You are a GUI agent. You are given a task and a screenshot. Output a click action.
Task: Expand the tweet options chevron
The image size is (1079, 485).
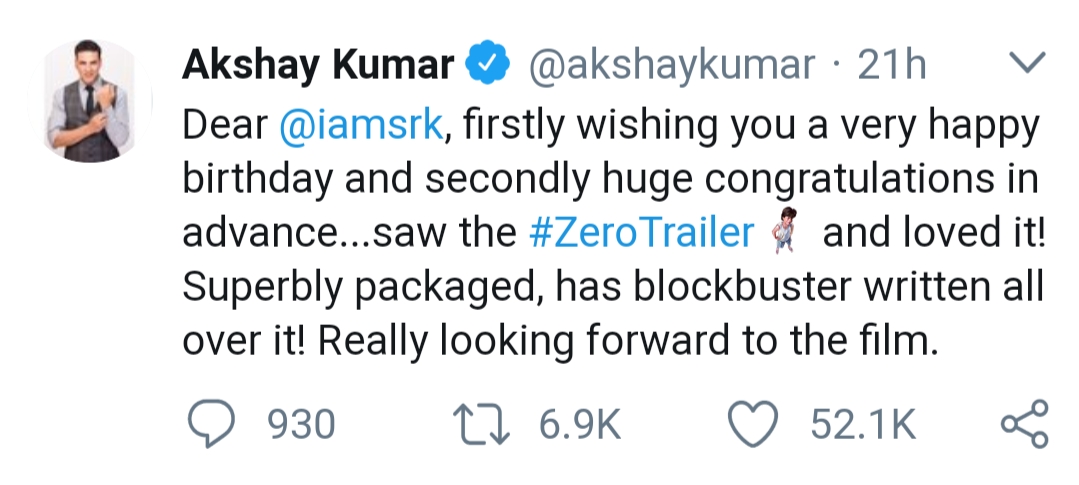coord(1027,62)
